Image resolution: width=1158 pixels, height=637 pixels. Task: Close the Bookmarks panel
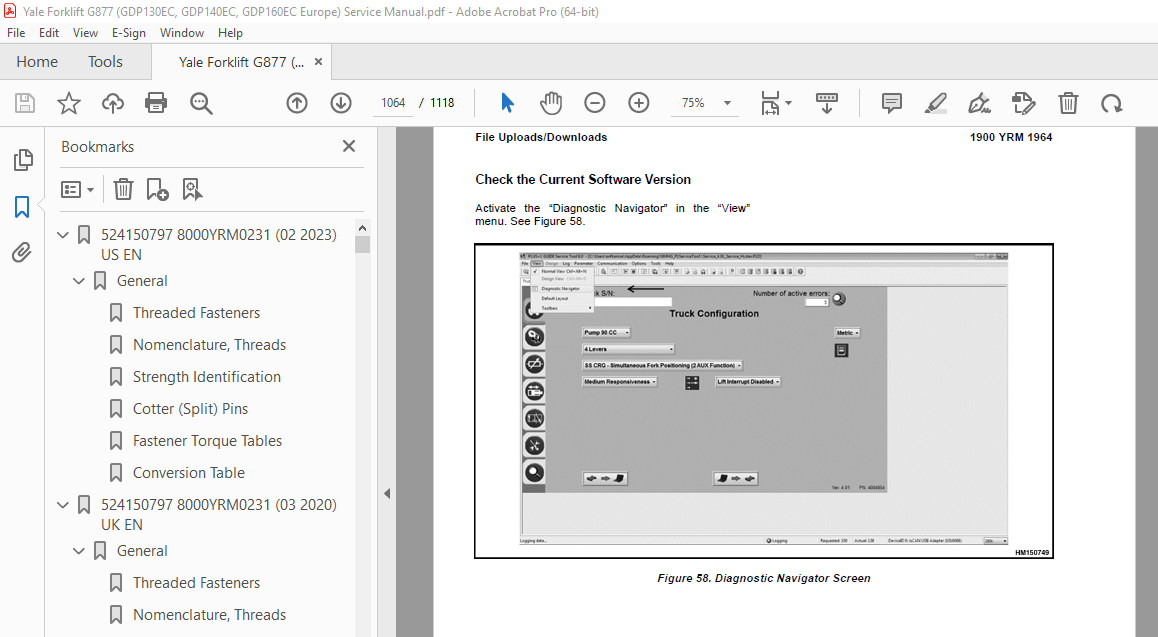coord(349,146)
